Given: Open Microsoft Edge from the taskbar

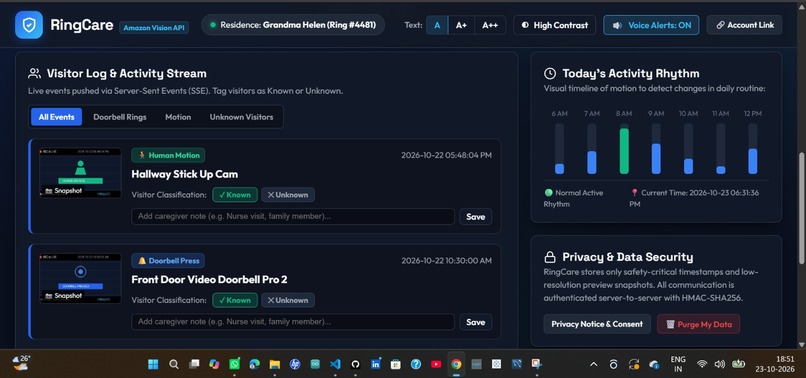Looking at the screenshot, I should (x=254, y=364).
